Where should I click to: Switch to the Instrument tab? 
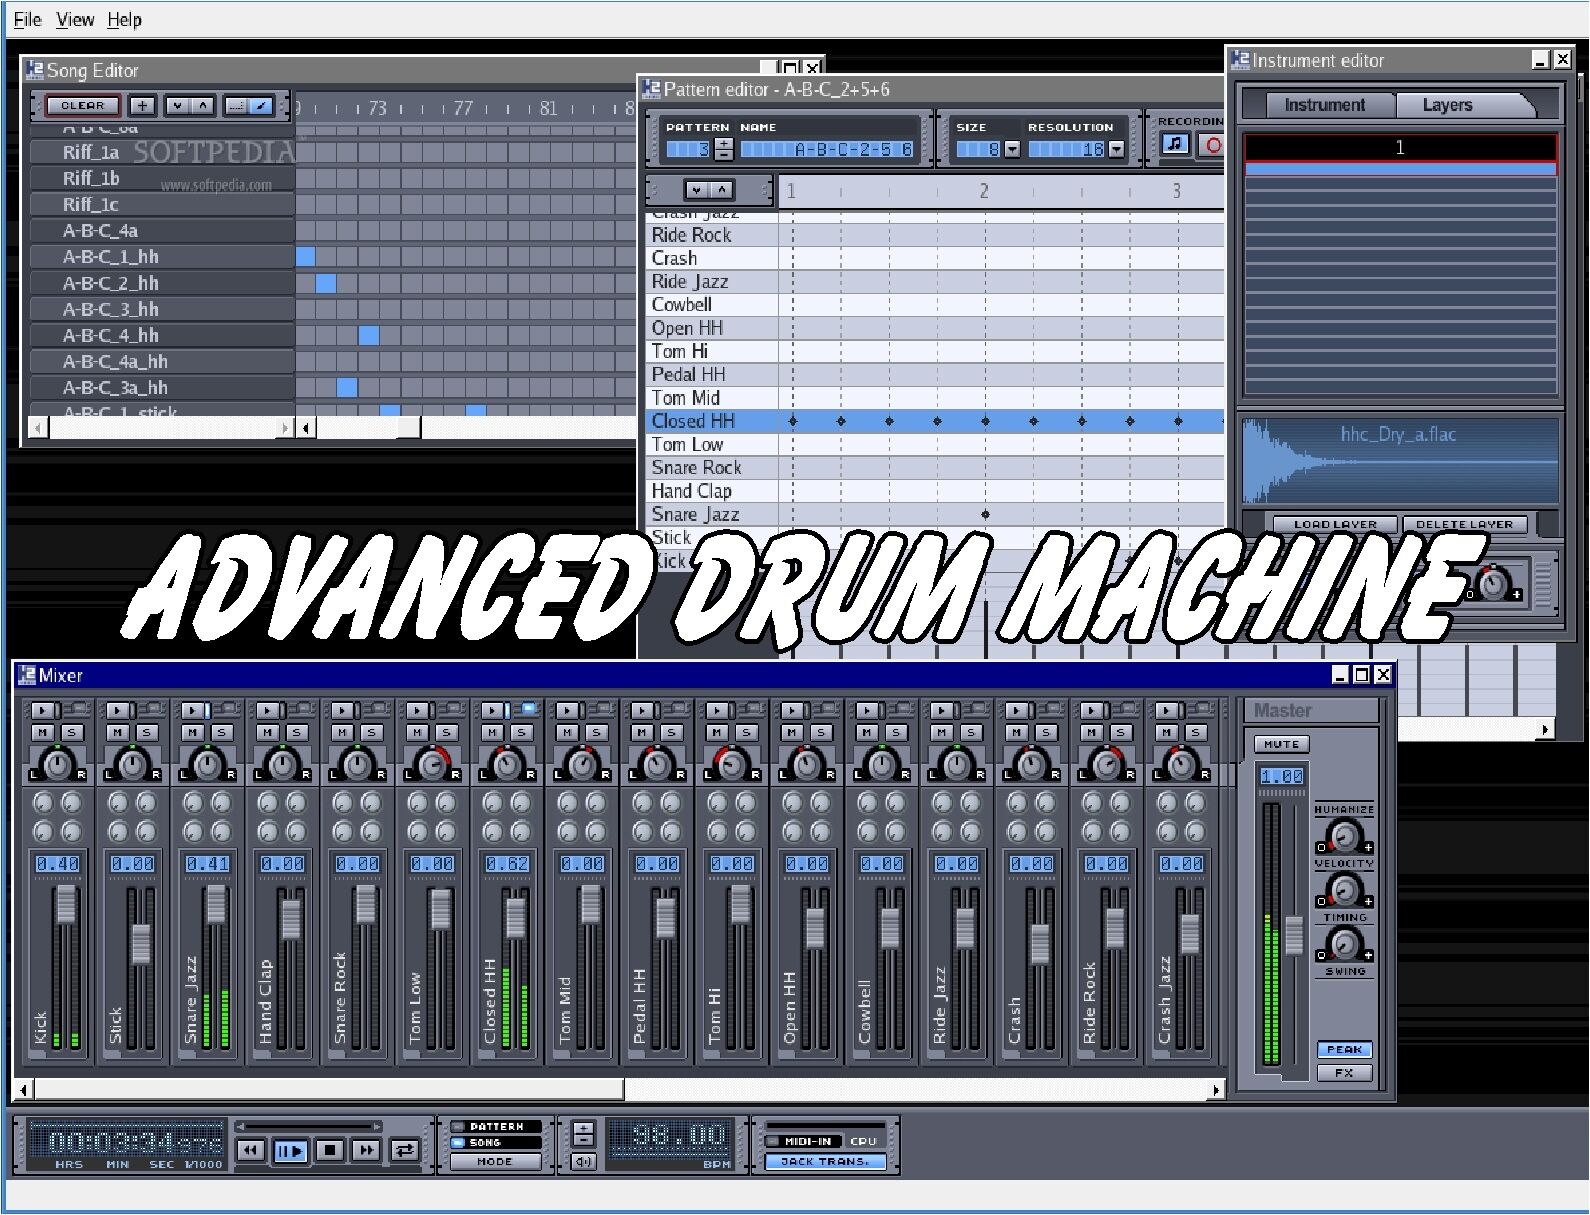[1324, 105]
